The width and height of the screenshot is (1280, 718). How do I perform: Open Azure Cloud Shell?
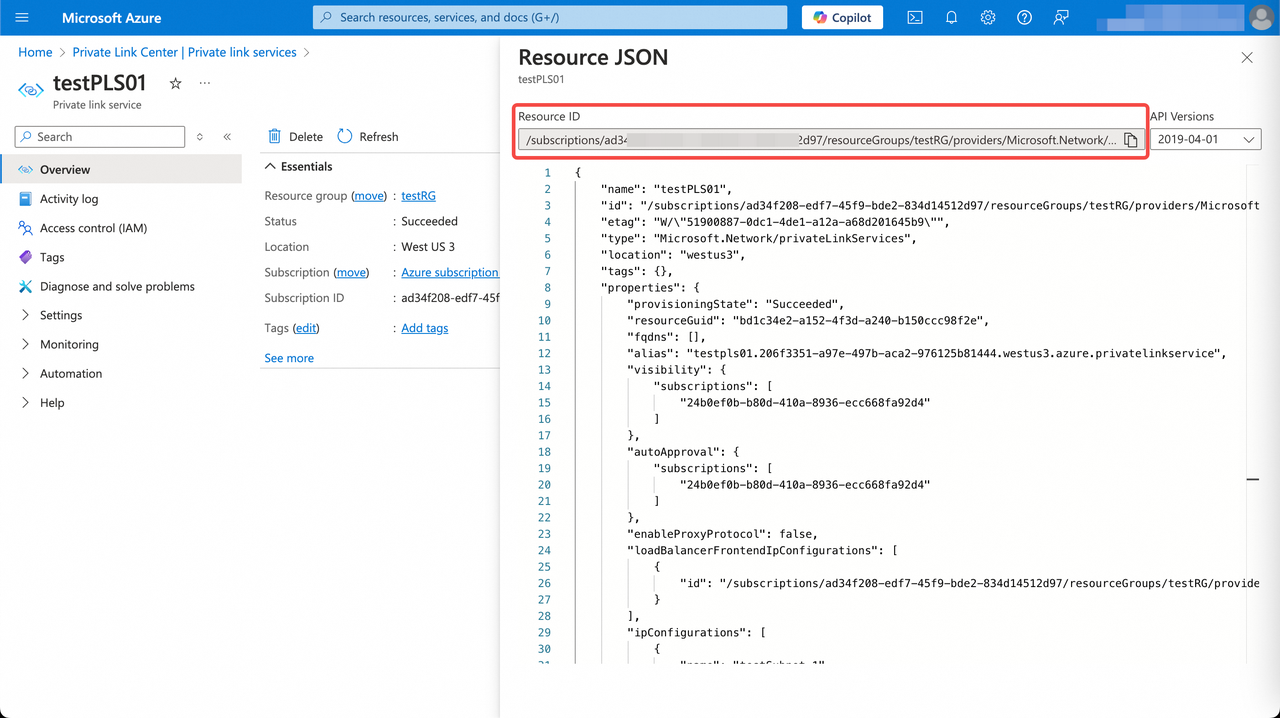pos(914,17)
